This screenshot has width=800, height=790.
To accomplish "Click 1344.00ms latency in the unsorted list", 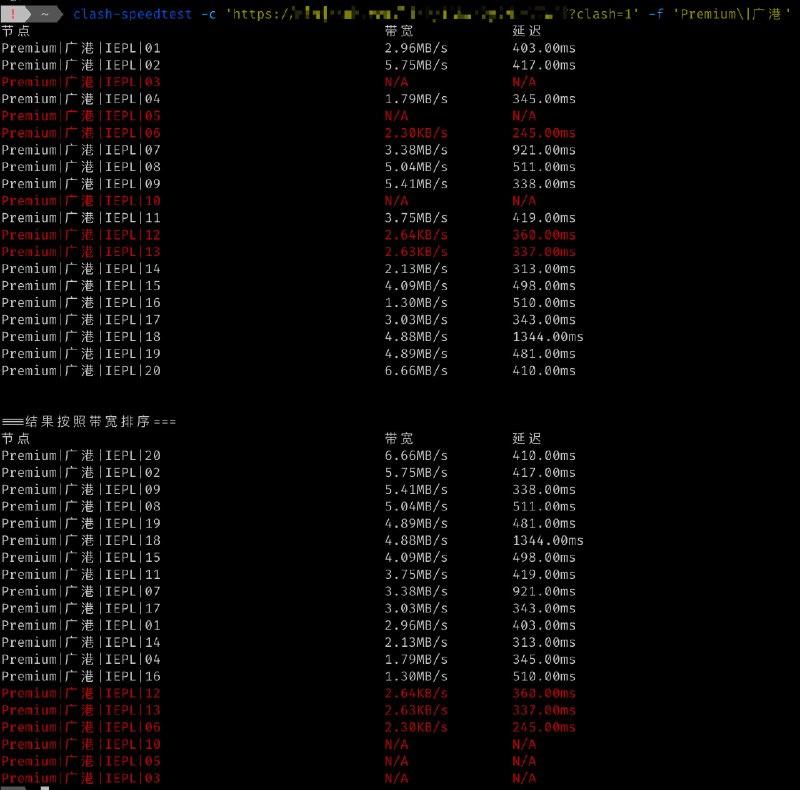I will (x=548, y=337).
